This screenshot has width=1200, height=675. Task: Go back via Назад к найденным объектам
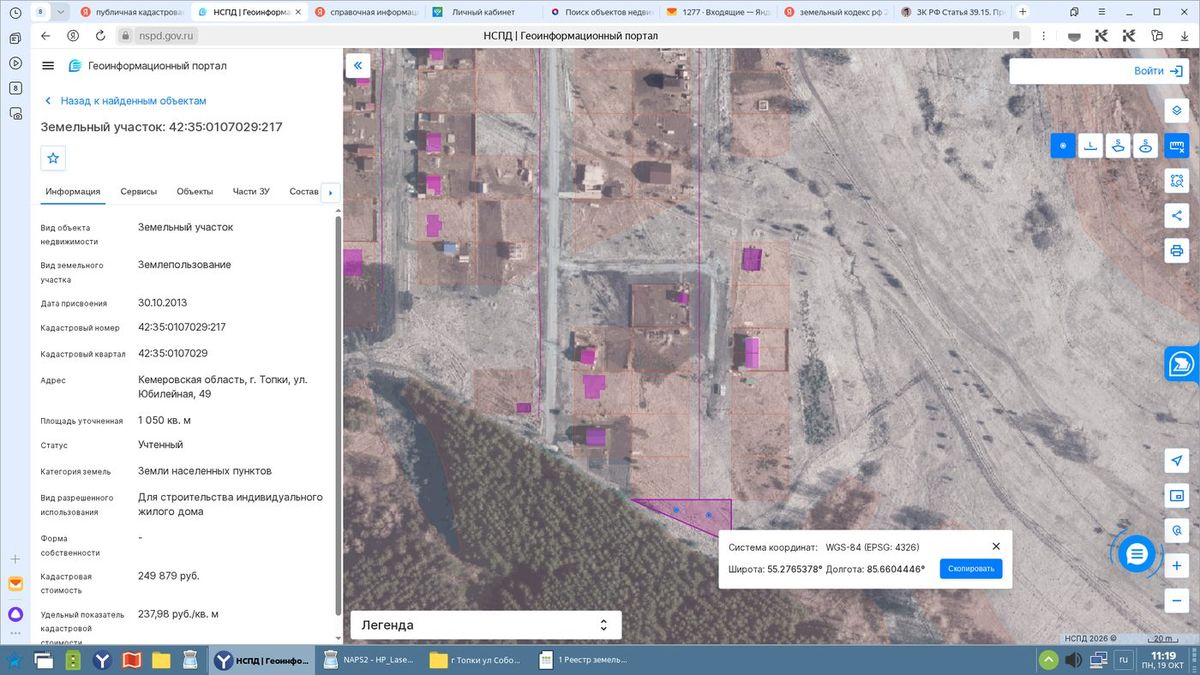125,101
